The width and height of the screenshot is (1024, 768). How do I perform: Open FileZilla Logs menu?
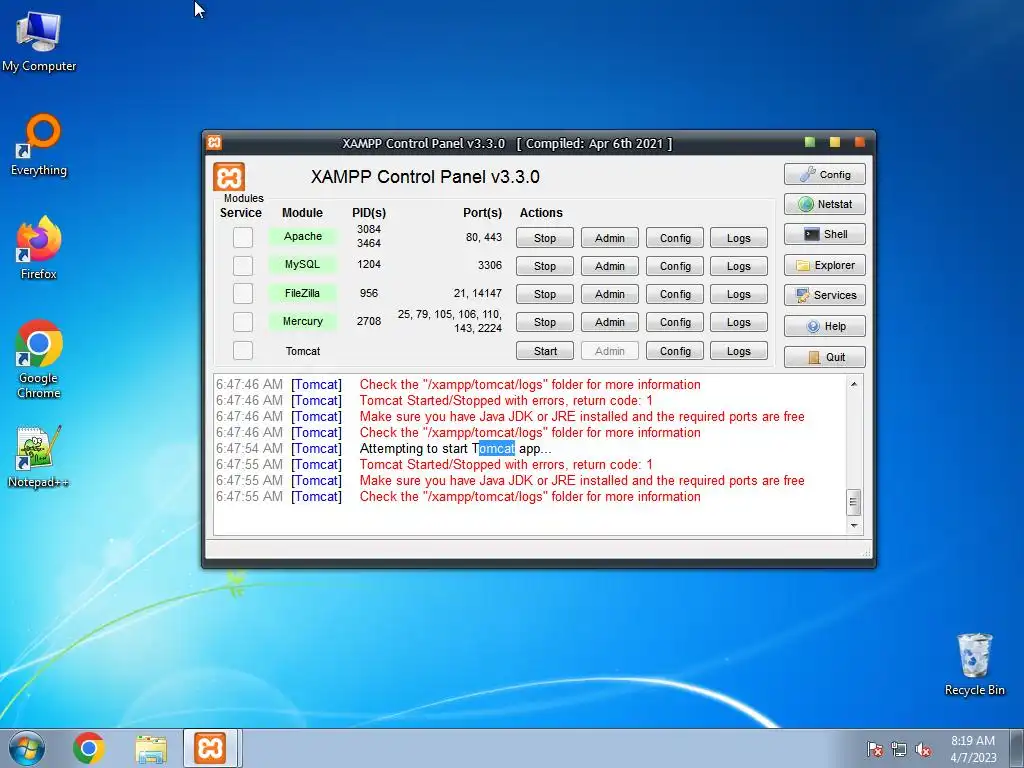point(739,294)
